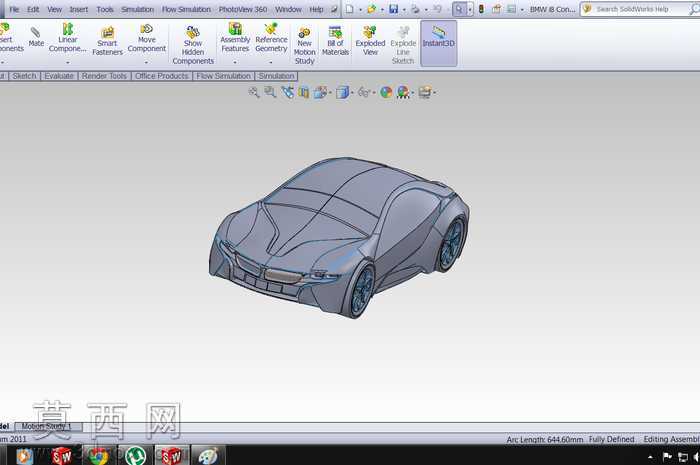Create a New Motion Study
Viewport: 700px width, 465px height.
click(304, 46)
